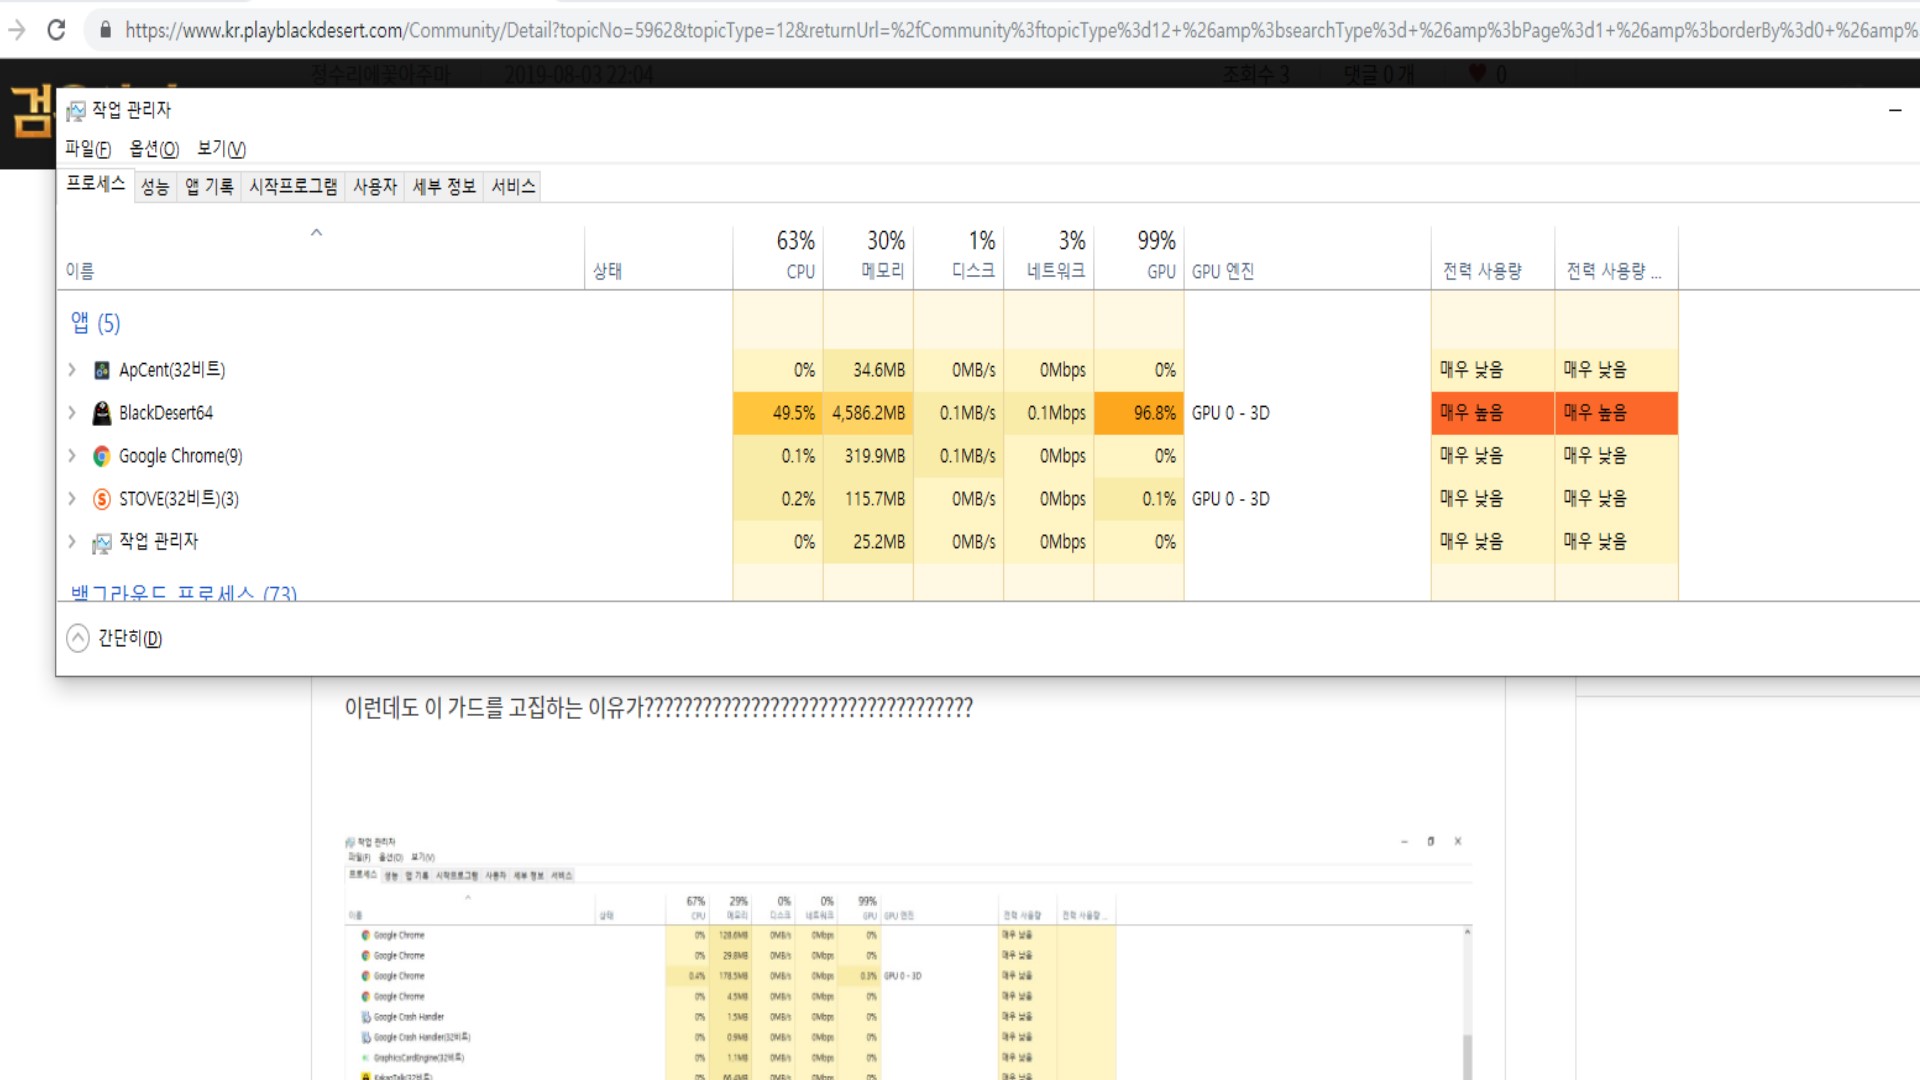The image size is (1920, 1080).
Task: Click BlackDesert64 GPU value 96.8%
Action: (x=1140, y=413)
